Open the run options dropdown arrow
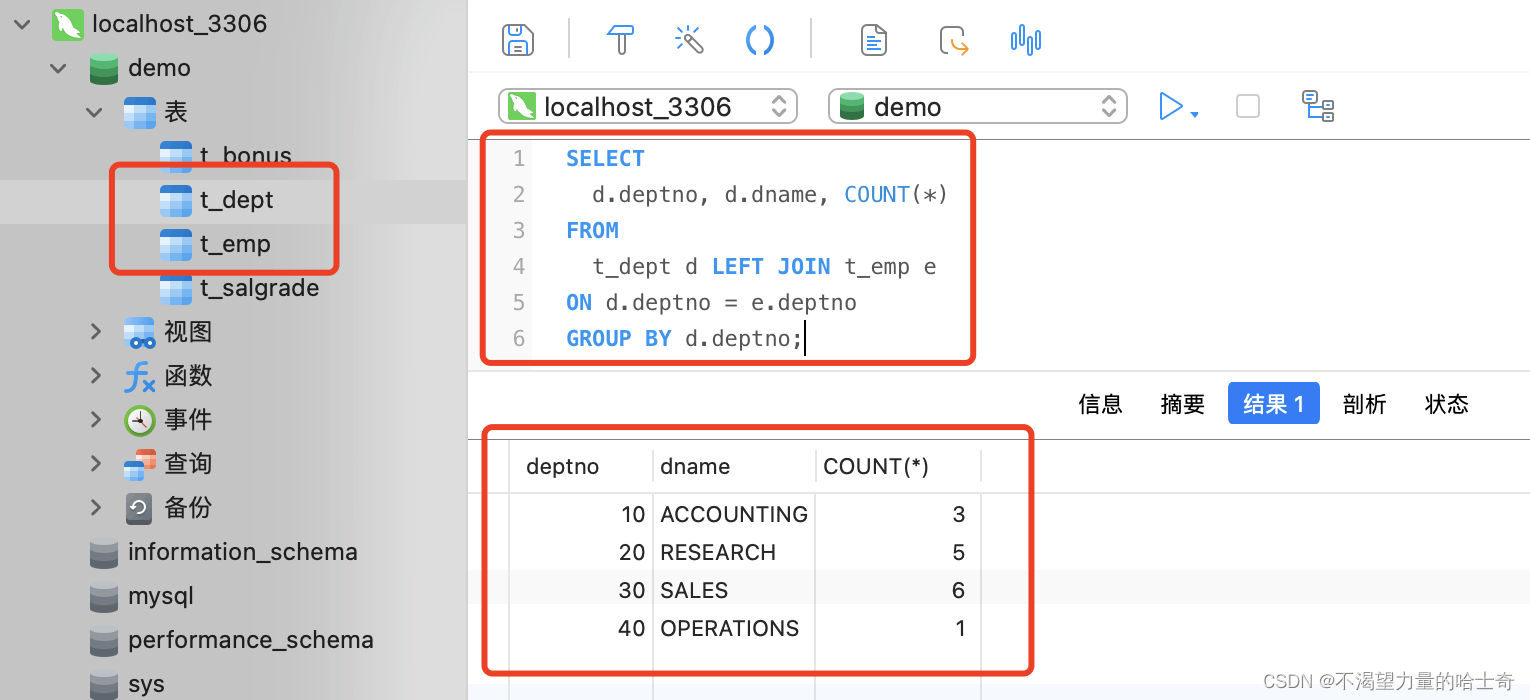Viewport: 1530px width, 700px height. coord(1194,113)
